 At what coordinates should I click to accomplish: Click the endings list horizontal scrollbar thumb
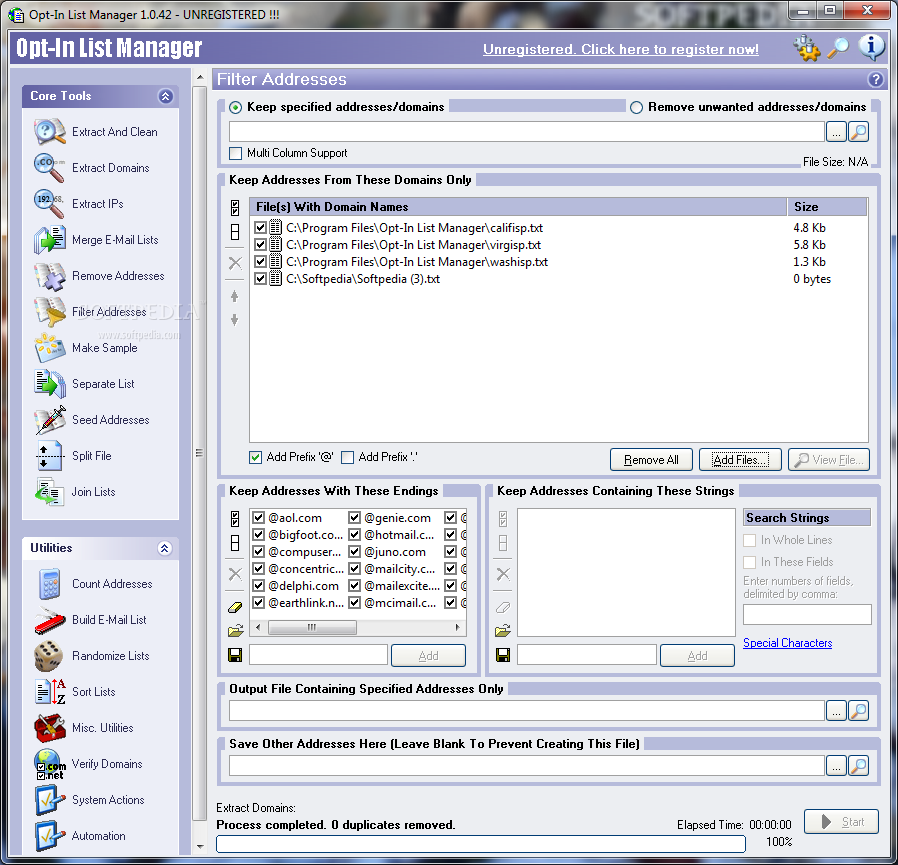313,627
